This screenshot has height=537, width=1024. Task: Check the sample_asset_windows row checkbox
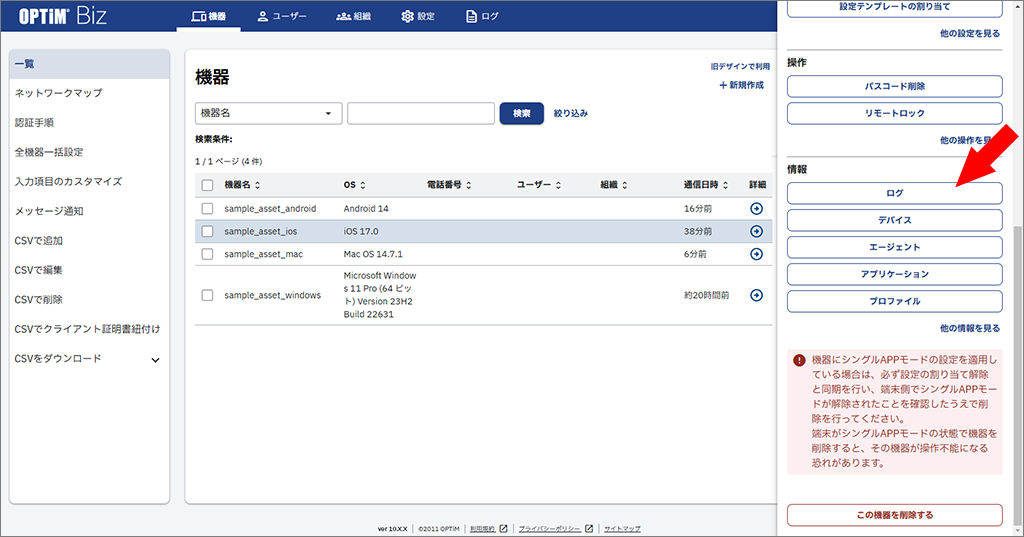tap(208, 295)
